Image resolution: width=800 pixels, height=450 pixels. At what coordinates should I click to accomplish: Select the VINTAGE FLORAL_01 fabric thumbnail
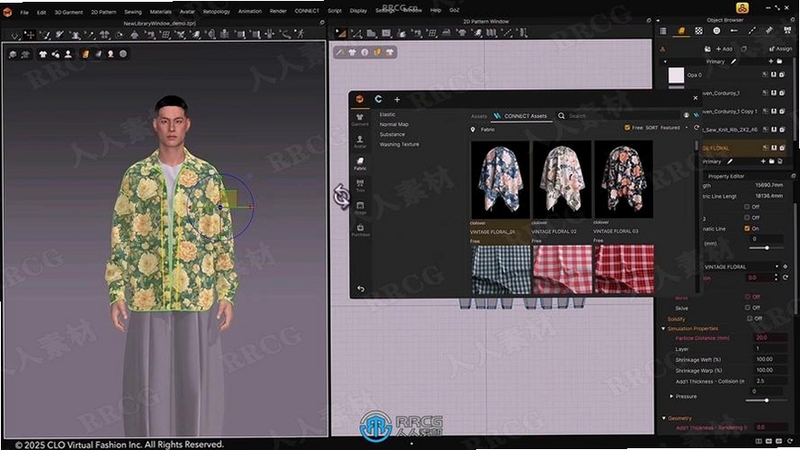[x=500, y=180]
